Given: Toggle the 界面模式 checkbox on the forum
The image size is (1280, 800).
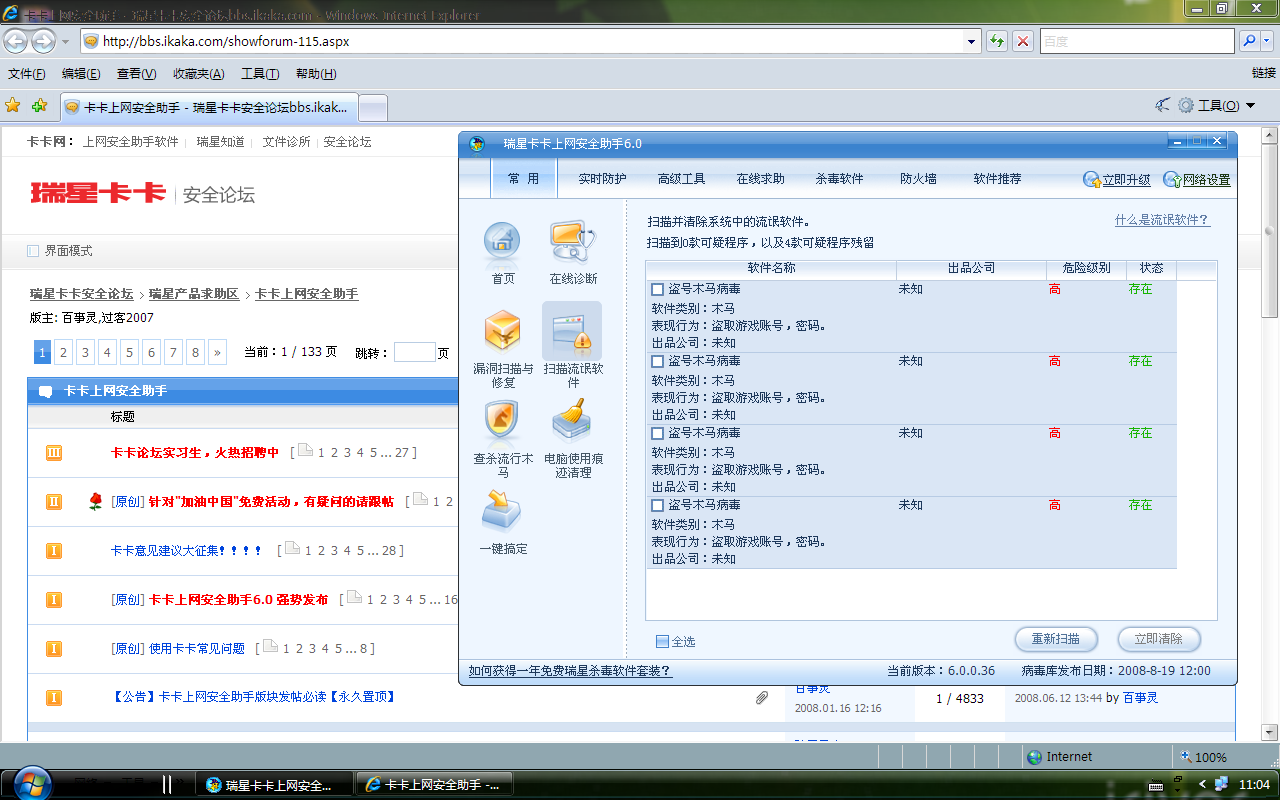Looking at the screenshot, I should (33, 251).
